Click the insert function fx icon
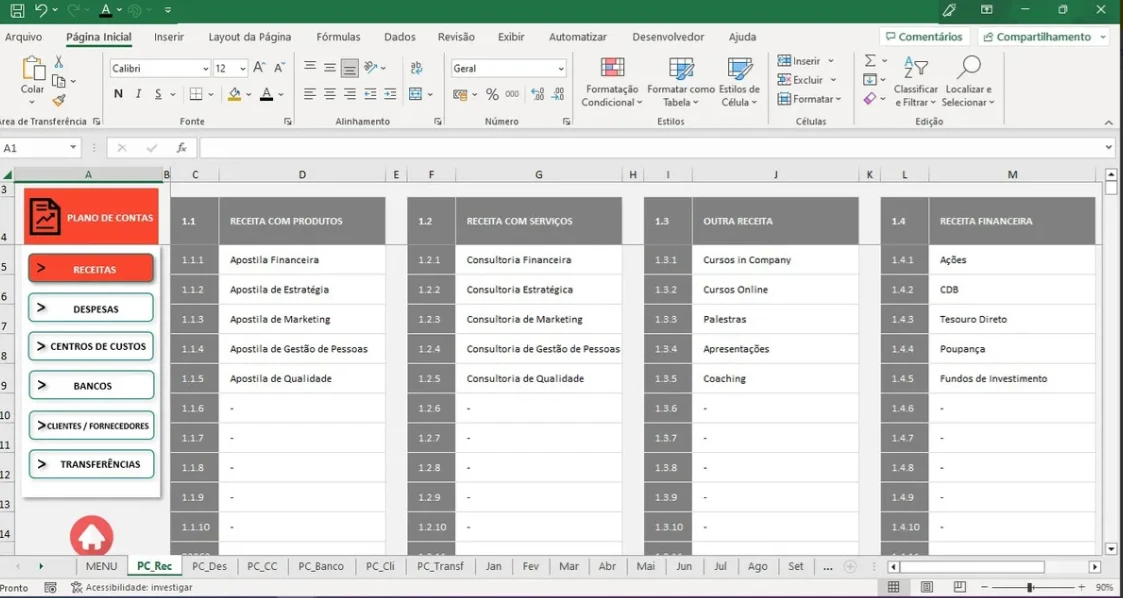Viewport: 1123px width, 598px height. (x=181, y=148)
